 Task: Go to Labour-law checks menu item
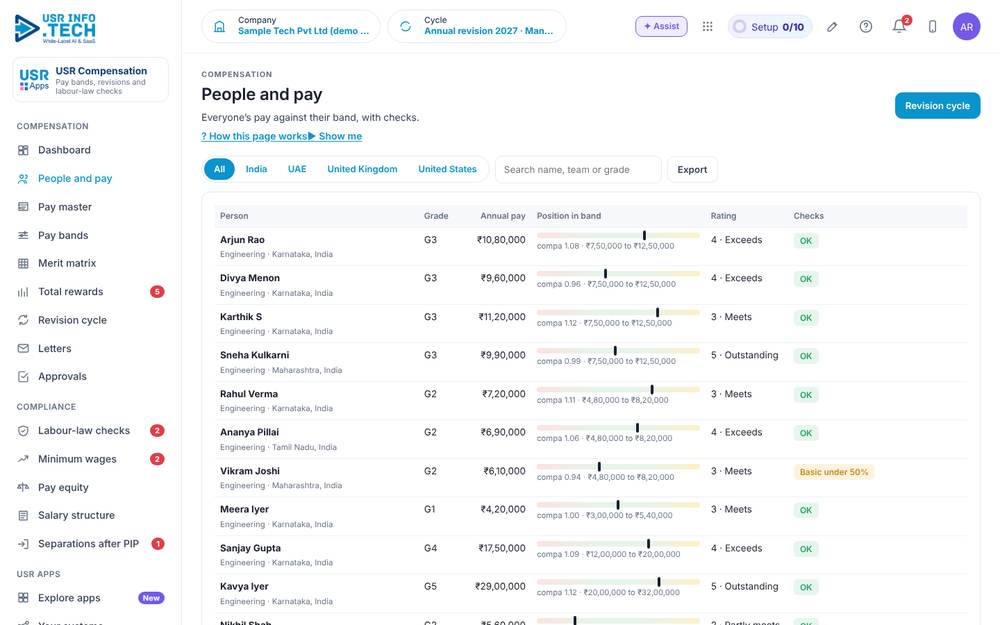coord(91,431)
